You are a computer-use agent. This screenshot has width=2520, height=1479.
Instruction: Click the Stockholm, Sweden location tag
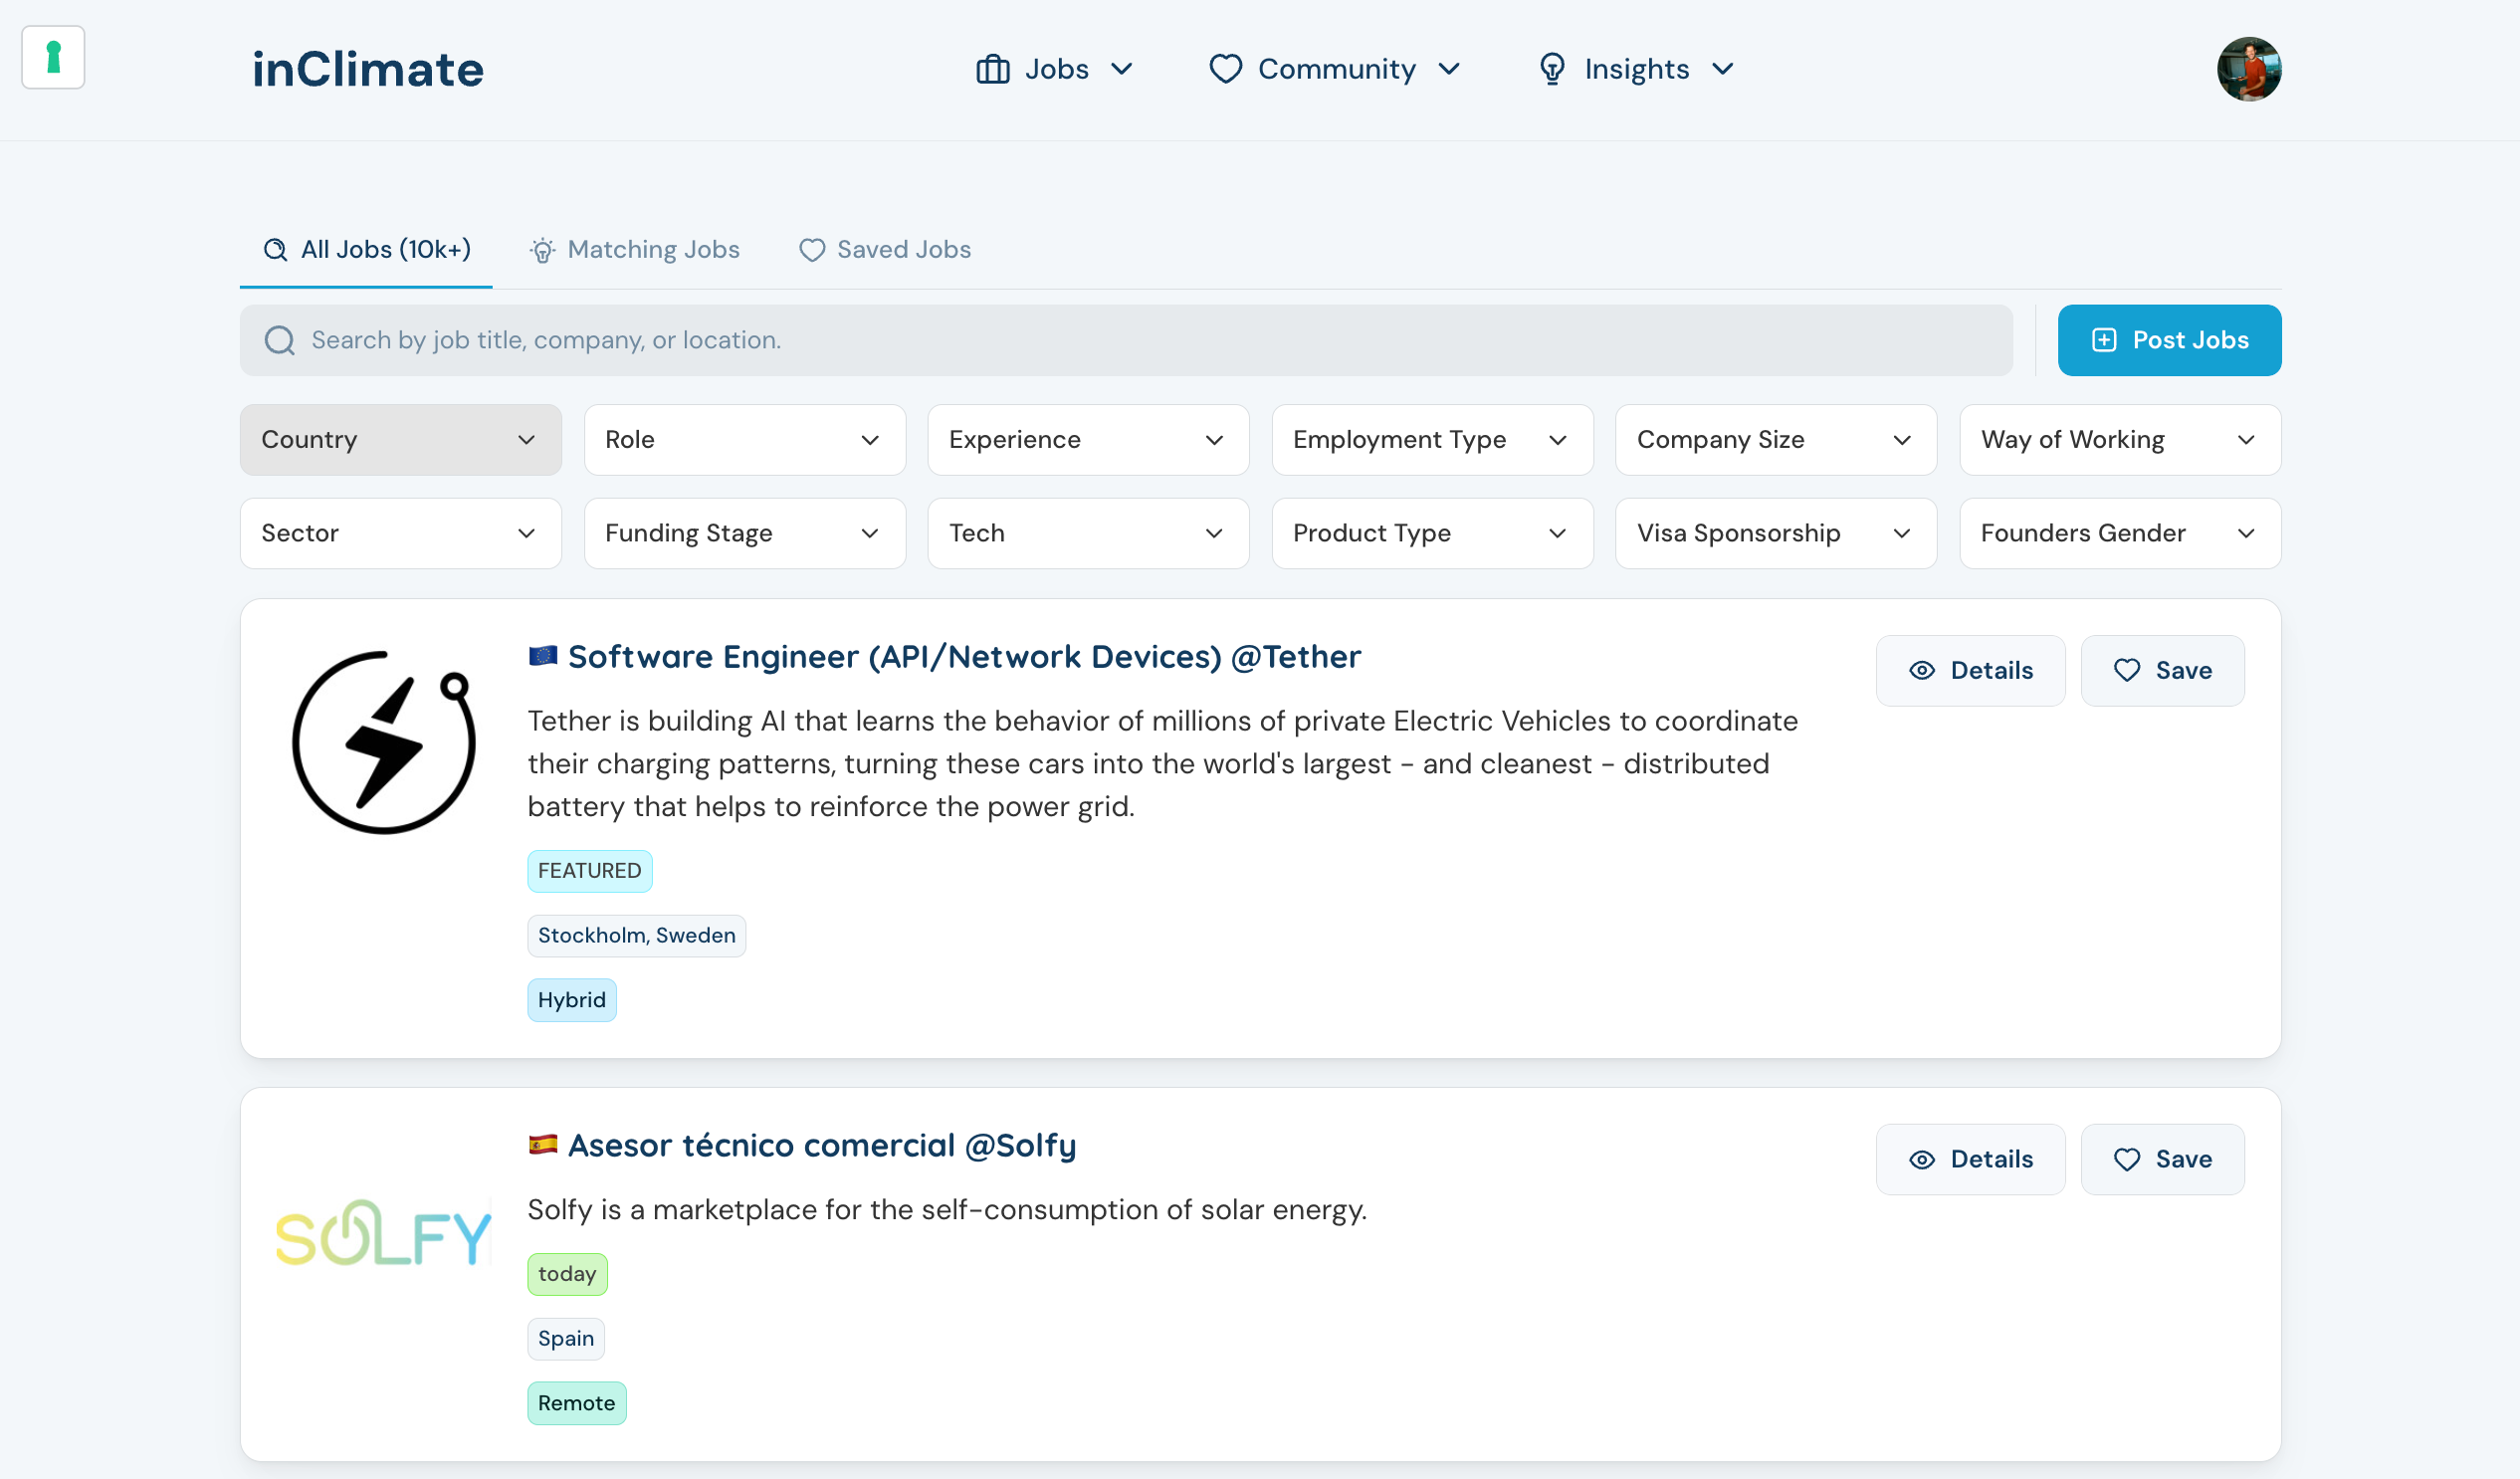point(637,936)
